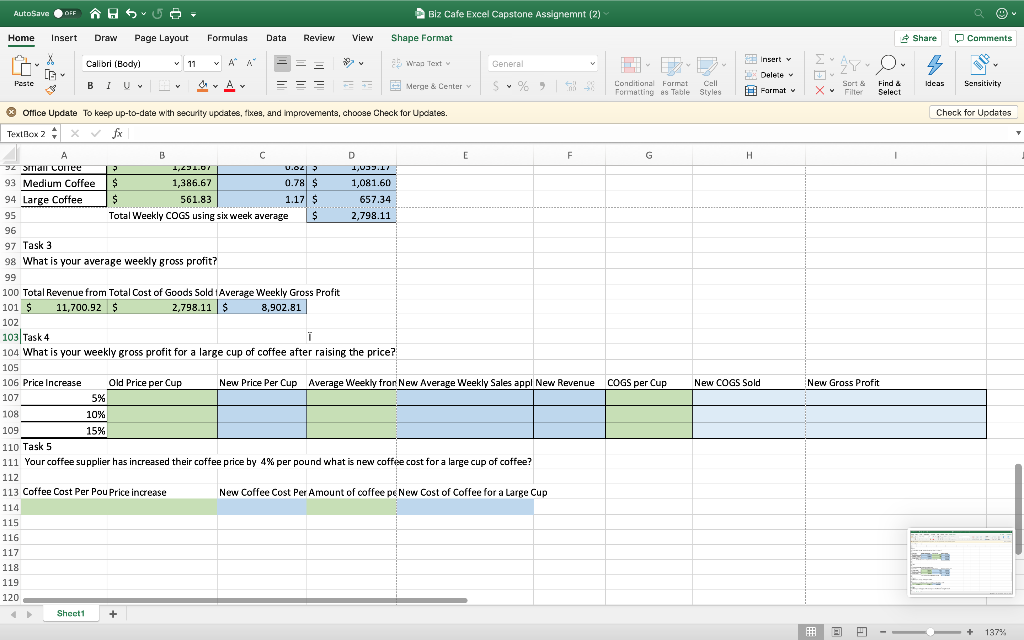
Task: Send feedback using the smiley icon
Action: coord(1002,13)
